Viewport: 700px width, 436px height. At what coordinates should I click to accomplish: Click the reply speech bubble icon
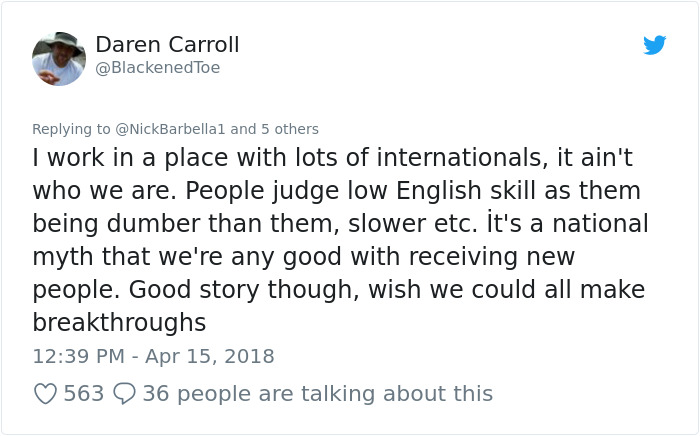[124, 394]
